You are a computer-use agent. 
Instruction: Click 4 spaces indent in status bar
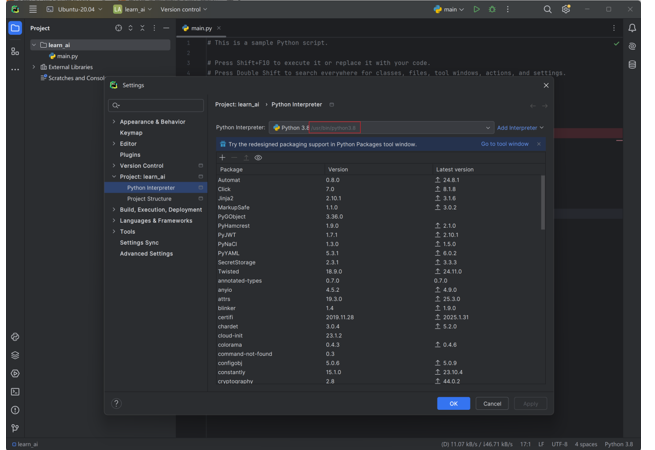pyautogui.click(x=586, y=444)
